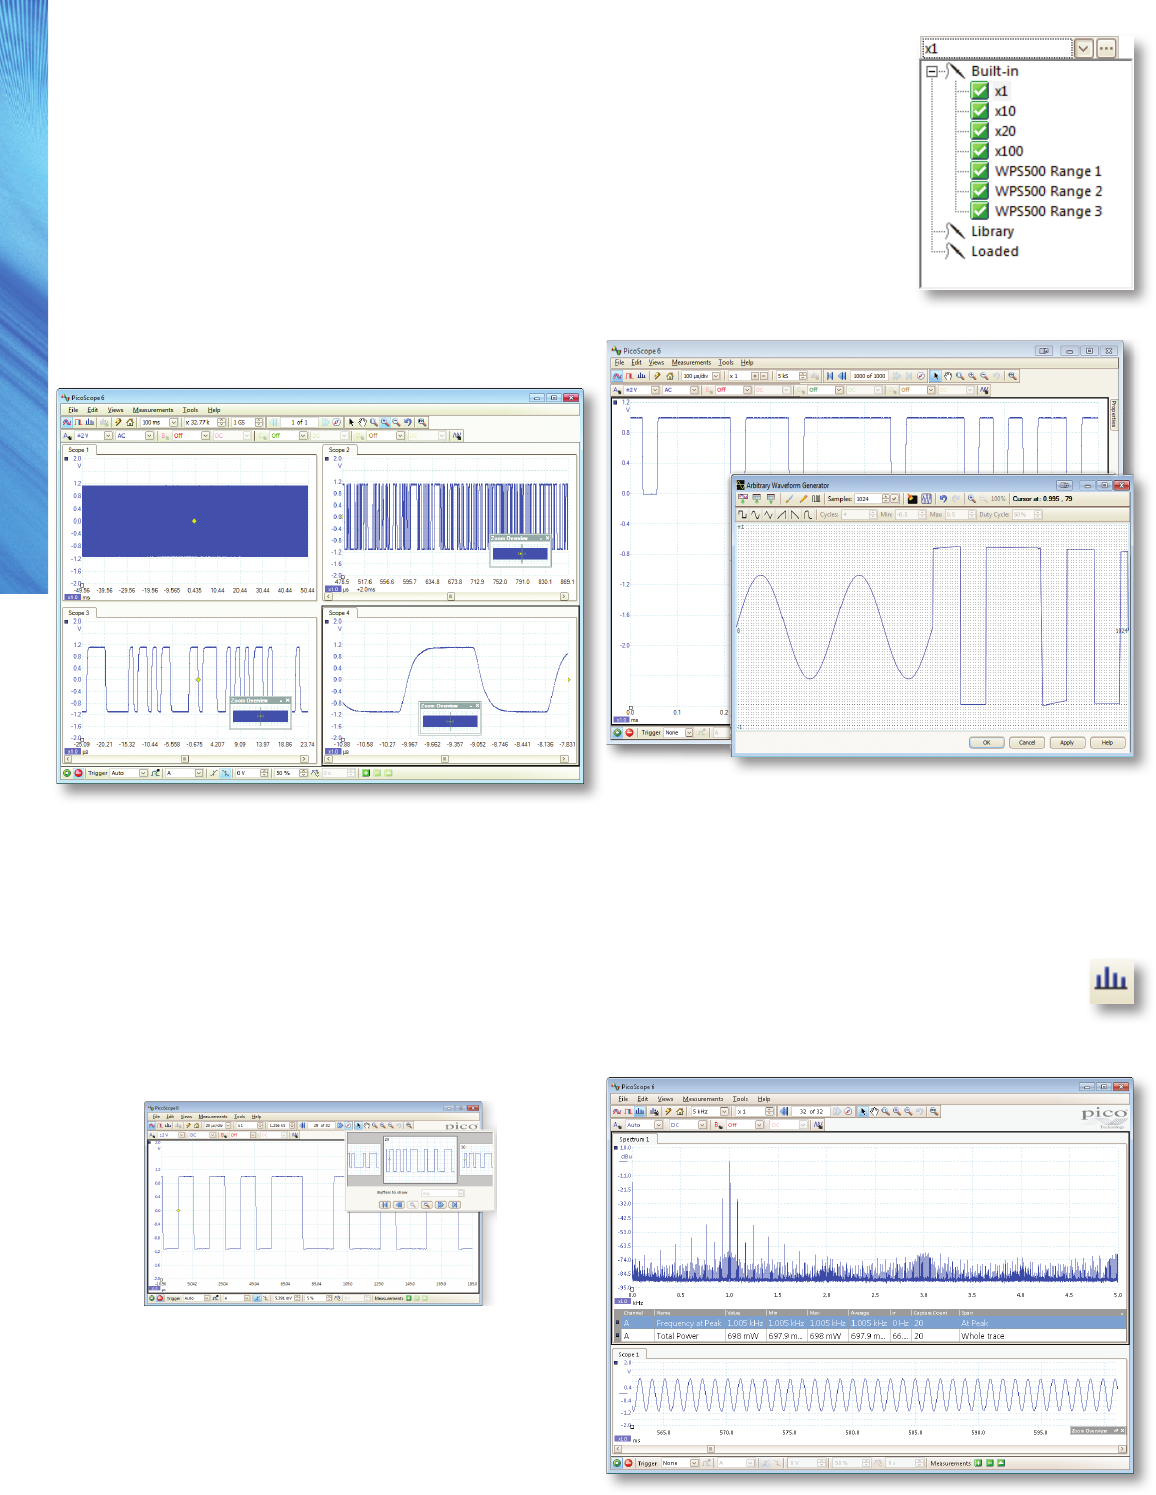Click the undo arrow in Arbitrary Waveform Generator
1156x1495 pixels.
pos(943,499)
